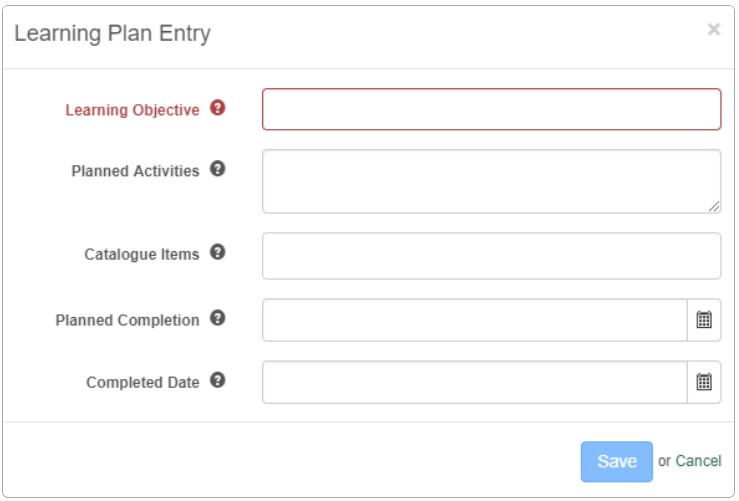Grab the Planned Activities textarea resize handle

715,207
